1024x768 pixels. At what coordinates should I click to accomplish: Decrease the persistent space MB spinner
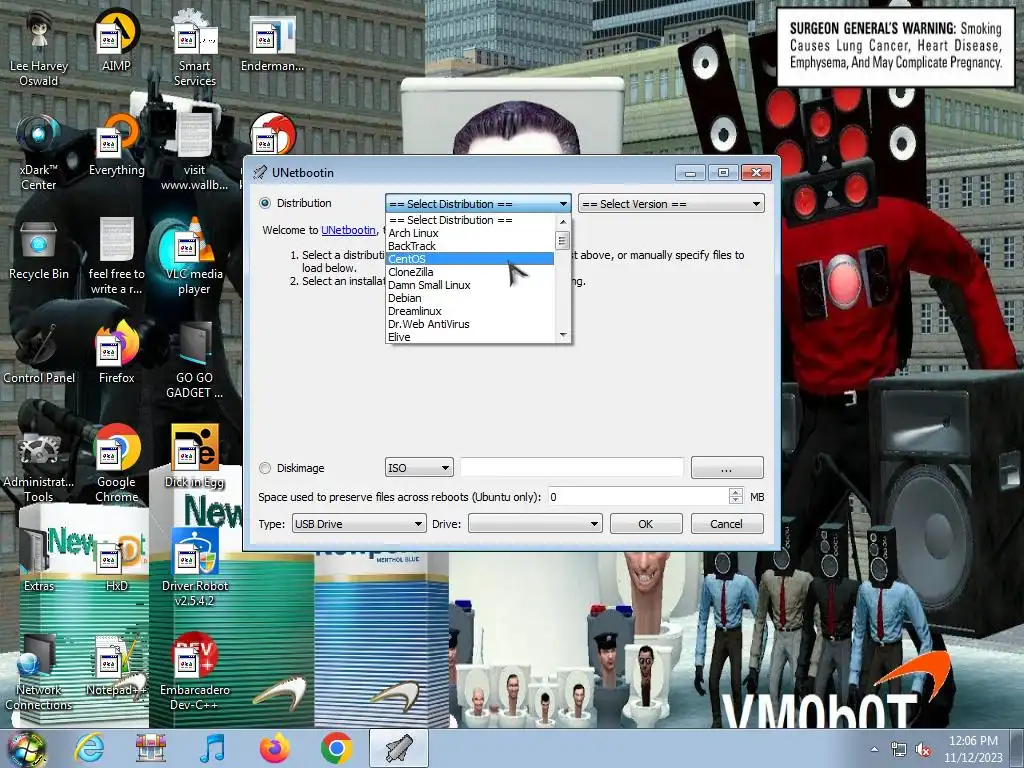(736, 502)
